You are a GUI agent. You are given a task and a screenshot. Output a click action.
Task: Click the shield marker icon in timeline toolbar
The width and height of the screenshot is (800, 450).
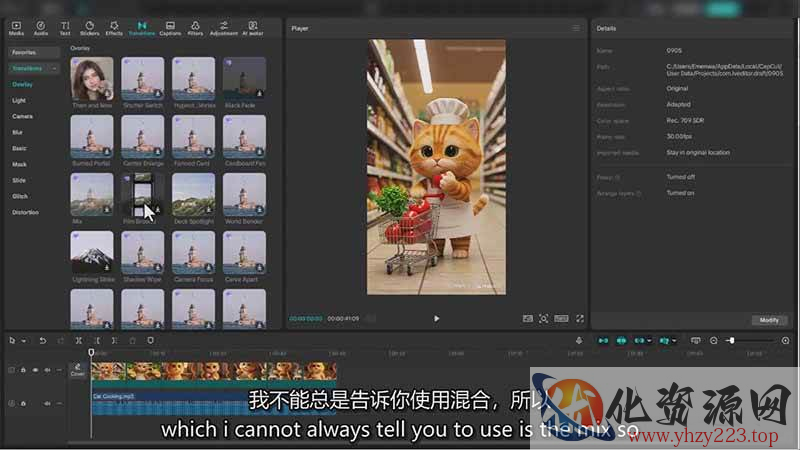click(x=150, y=340)
